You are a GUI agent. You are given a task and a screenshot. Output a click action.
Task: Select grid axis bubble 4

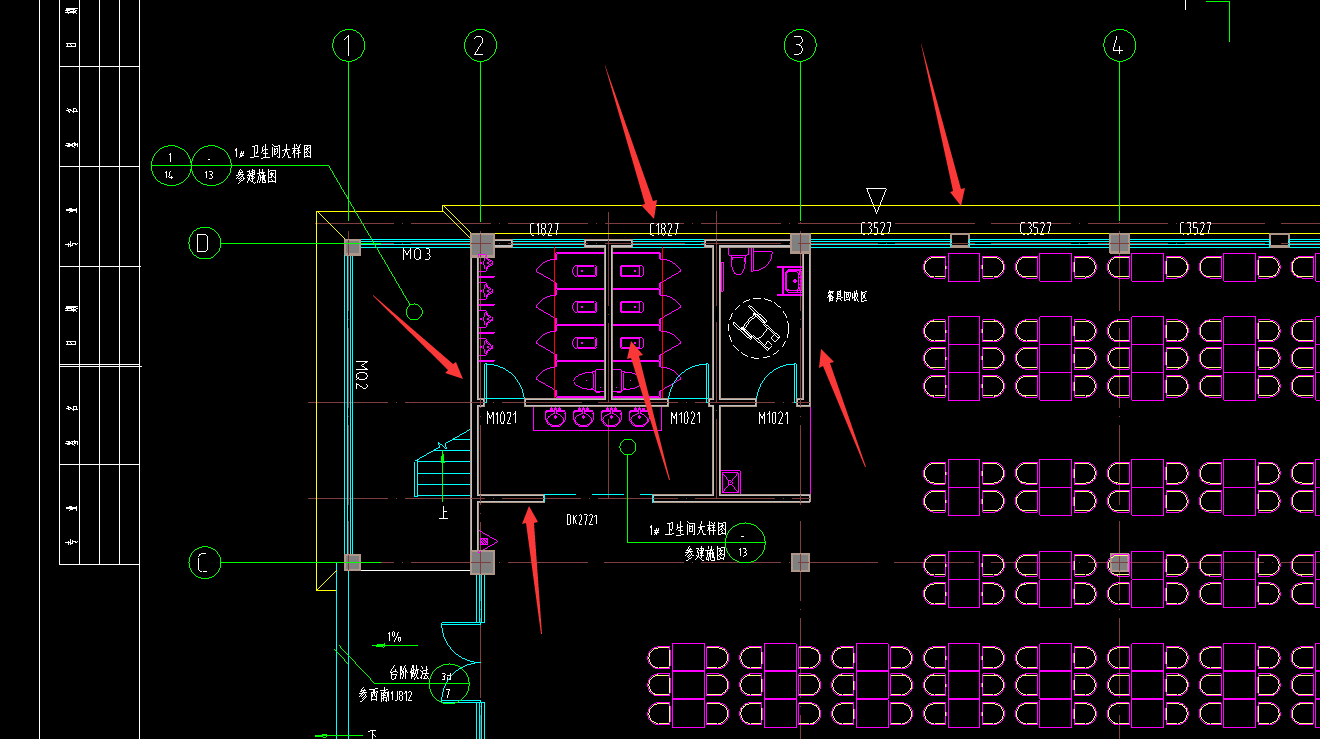pyautogui.click(x=1119, y=45)
